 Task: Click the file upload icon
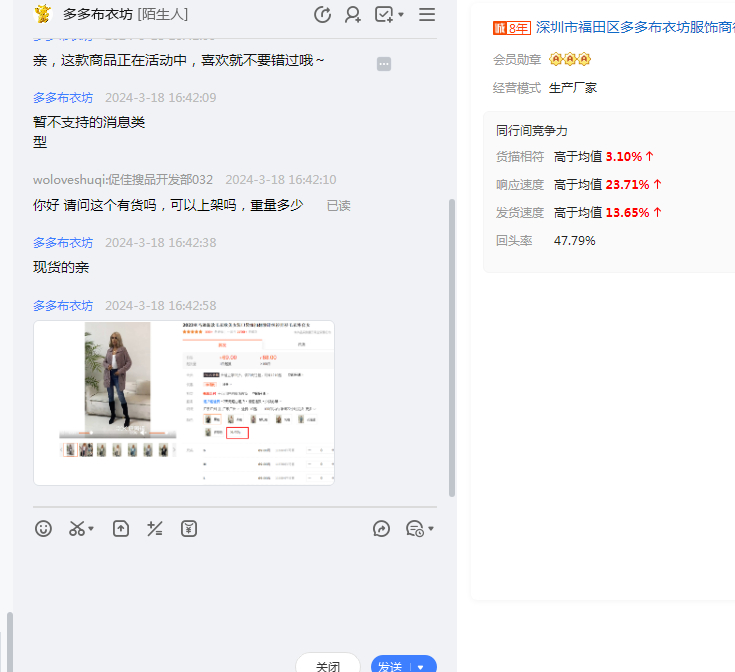[121, 529]
